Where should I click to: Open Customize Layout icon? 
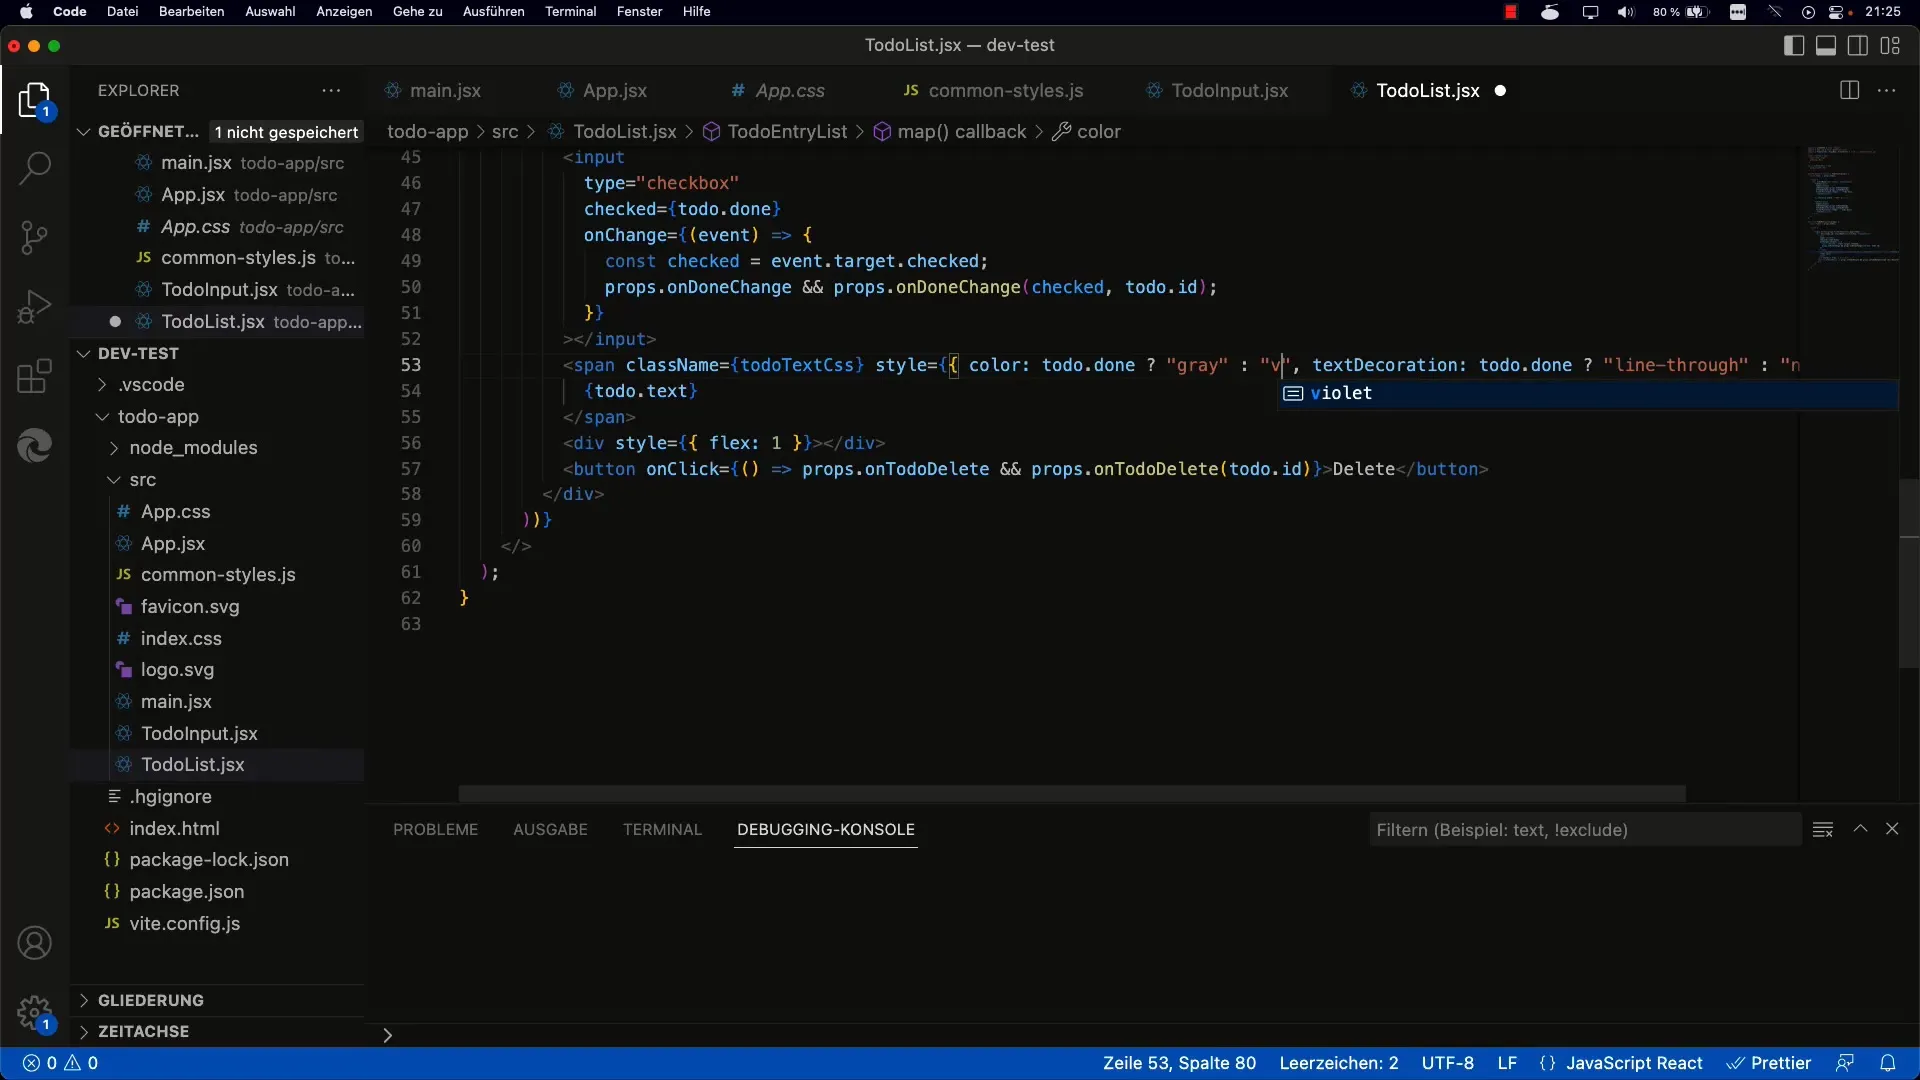coord(1890,45)
